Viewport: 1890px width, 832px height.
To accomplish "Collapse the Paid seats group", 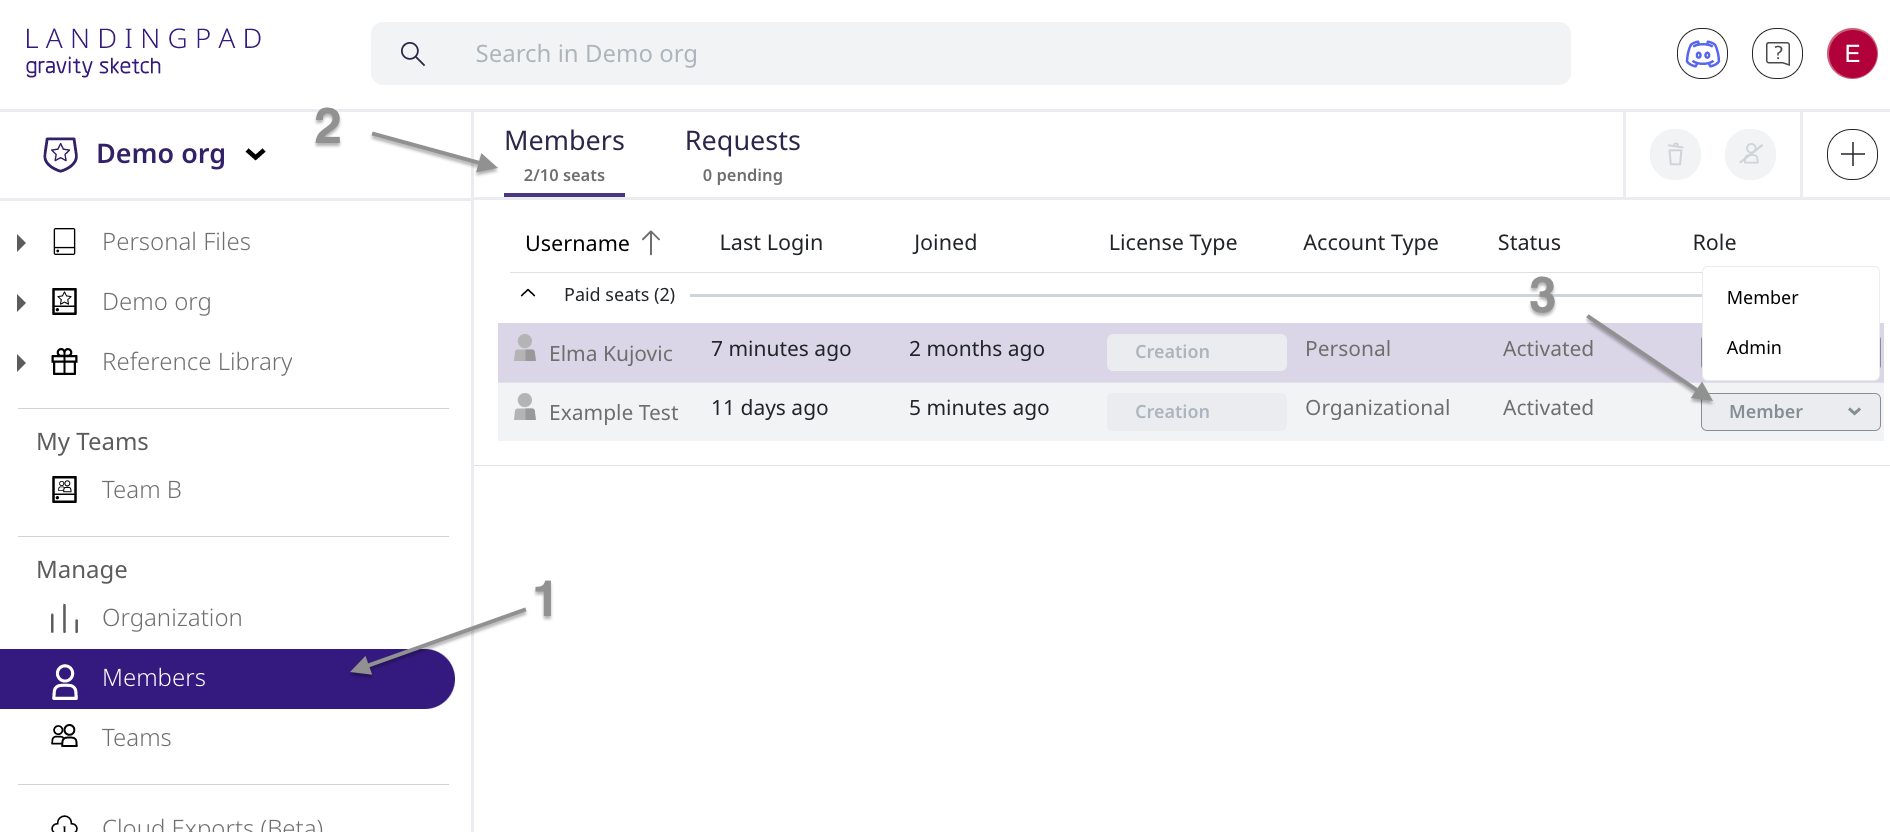I will point(528,294).
